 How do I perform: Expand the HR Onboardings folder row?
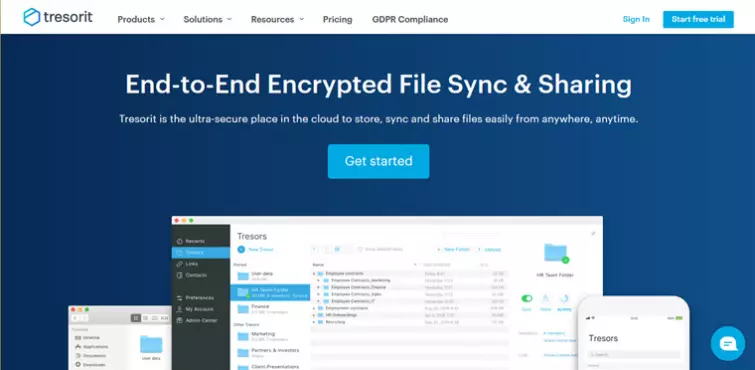pos(314,315)
